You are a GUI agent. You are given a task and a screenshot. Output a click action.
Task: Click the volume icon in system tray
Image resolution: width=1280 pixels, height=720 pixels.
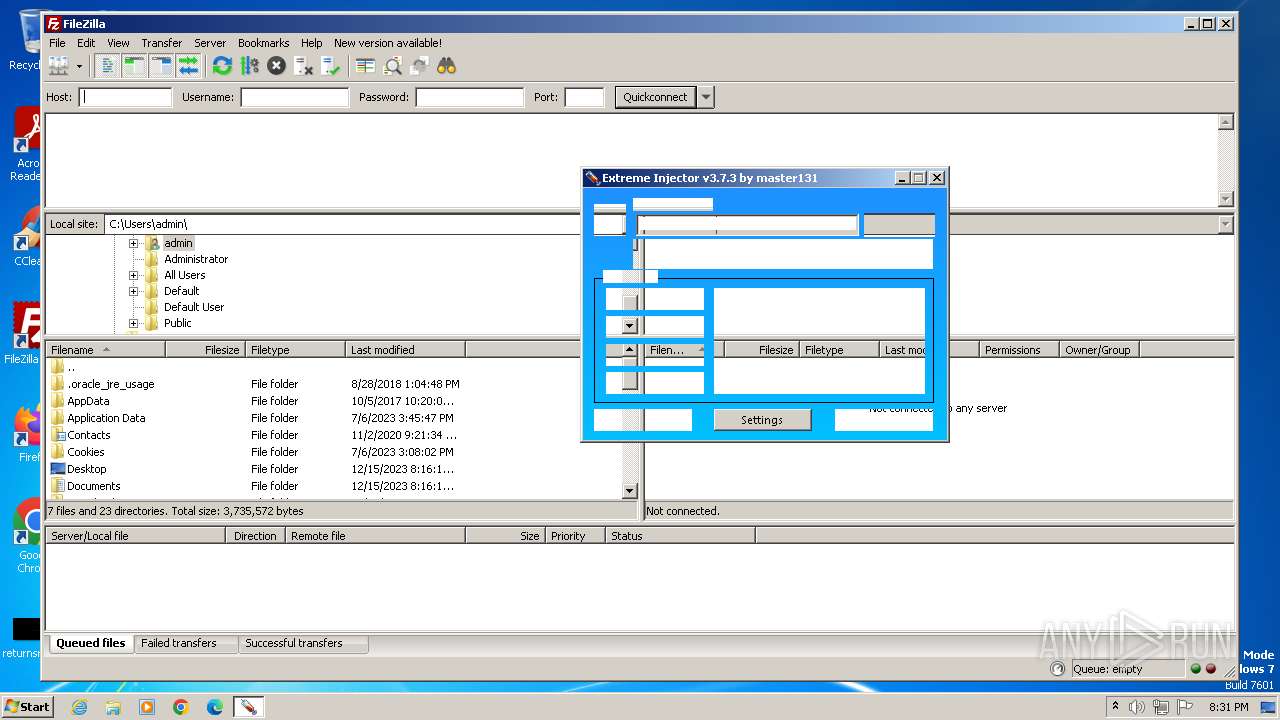1137,707
